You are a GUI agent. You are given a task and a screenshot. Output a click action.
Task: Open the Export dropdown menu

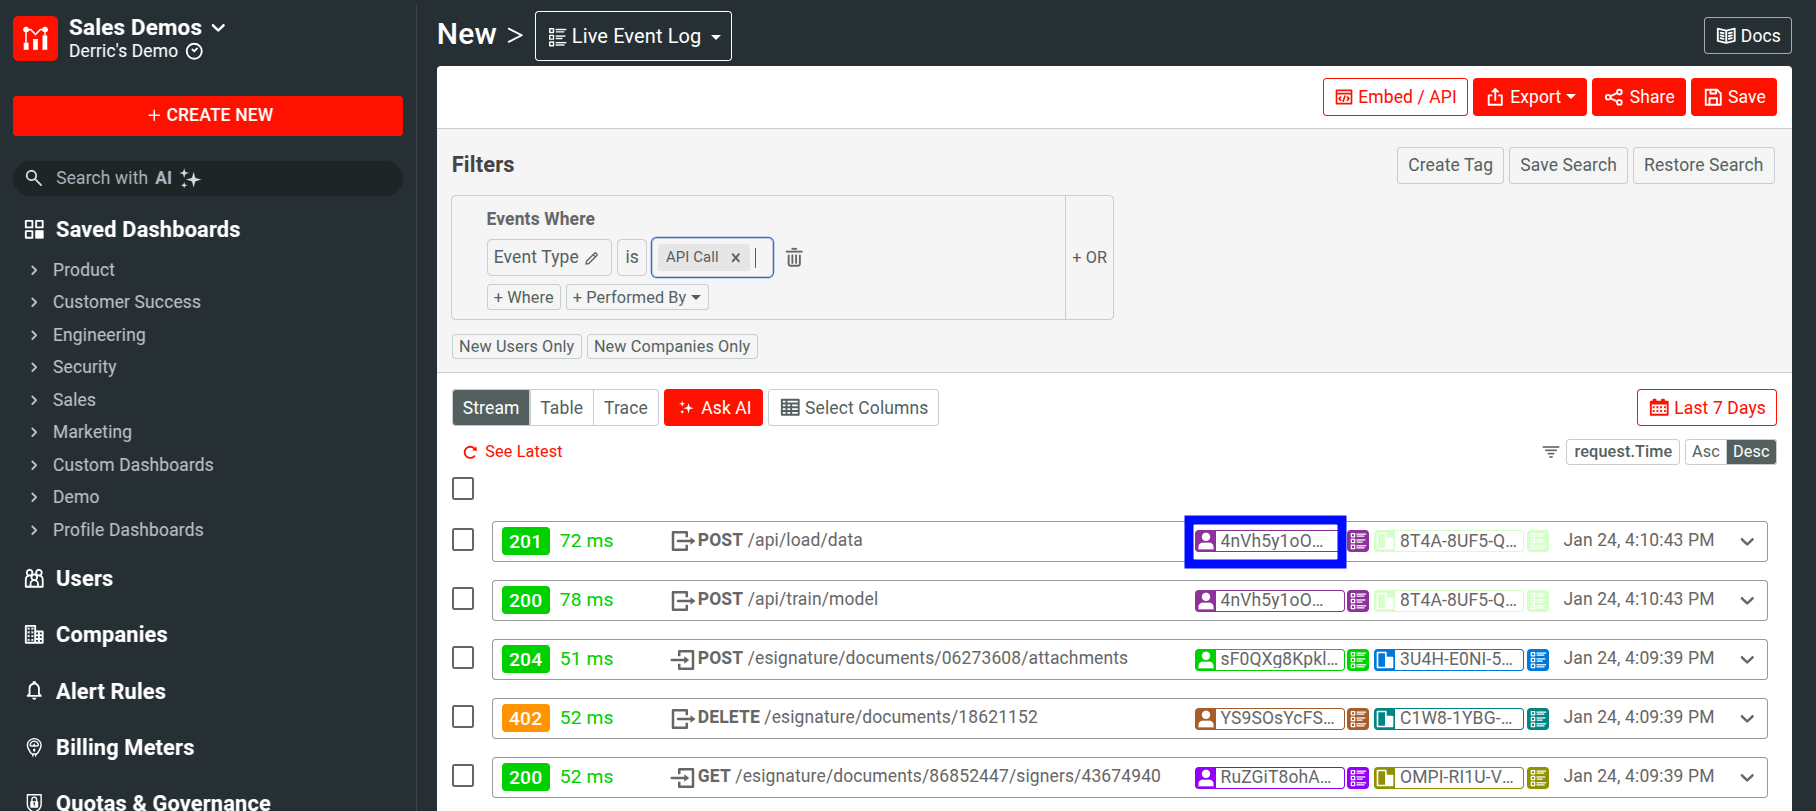pos(1530,97)
